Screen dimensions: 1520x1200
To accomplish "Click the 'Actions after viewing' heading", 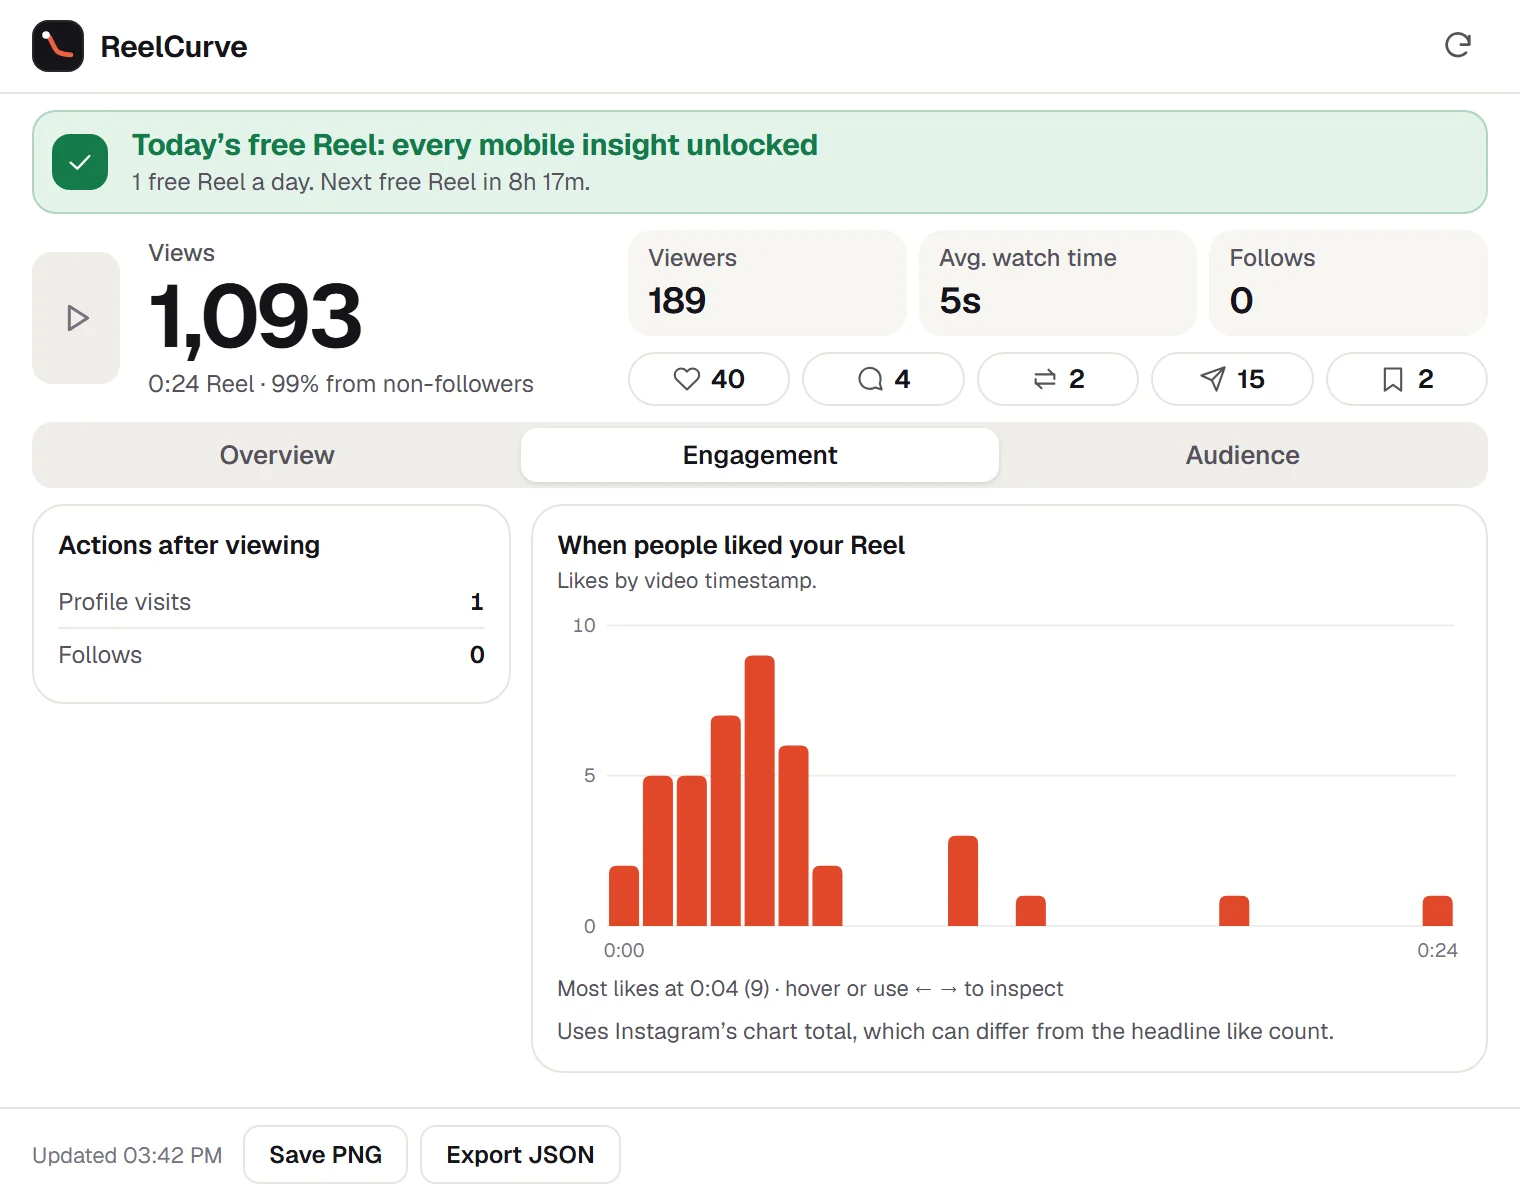I will [189, 545].
